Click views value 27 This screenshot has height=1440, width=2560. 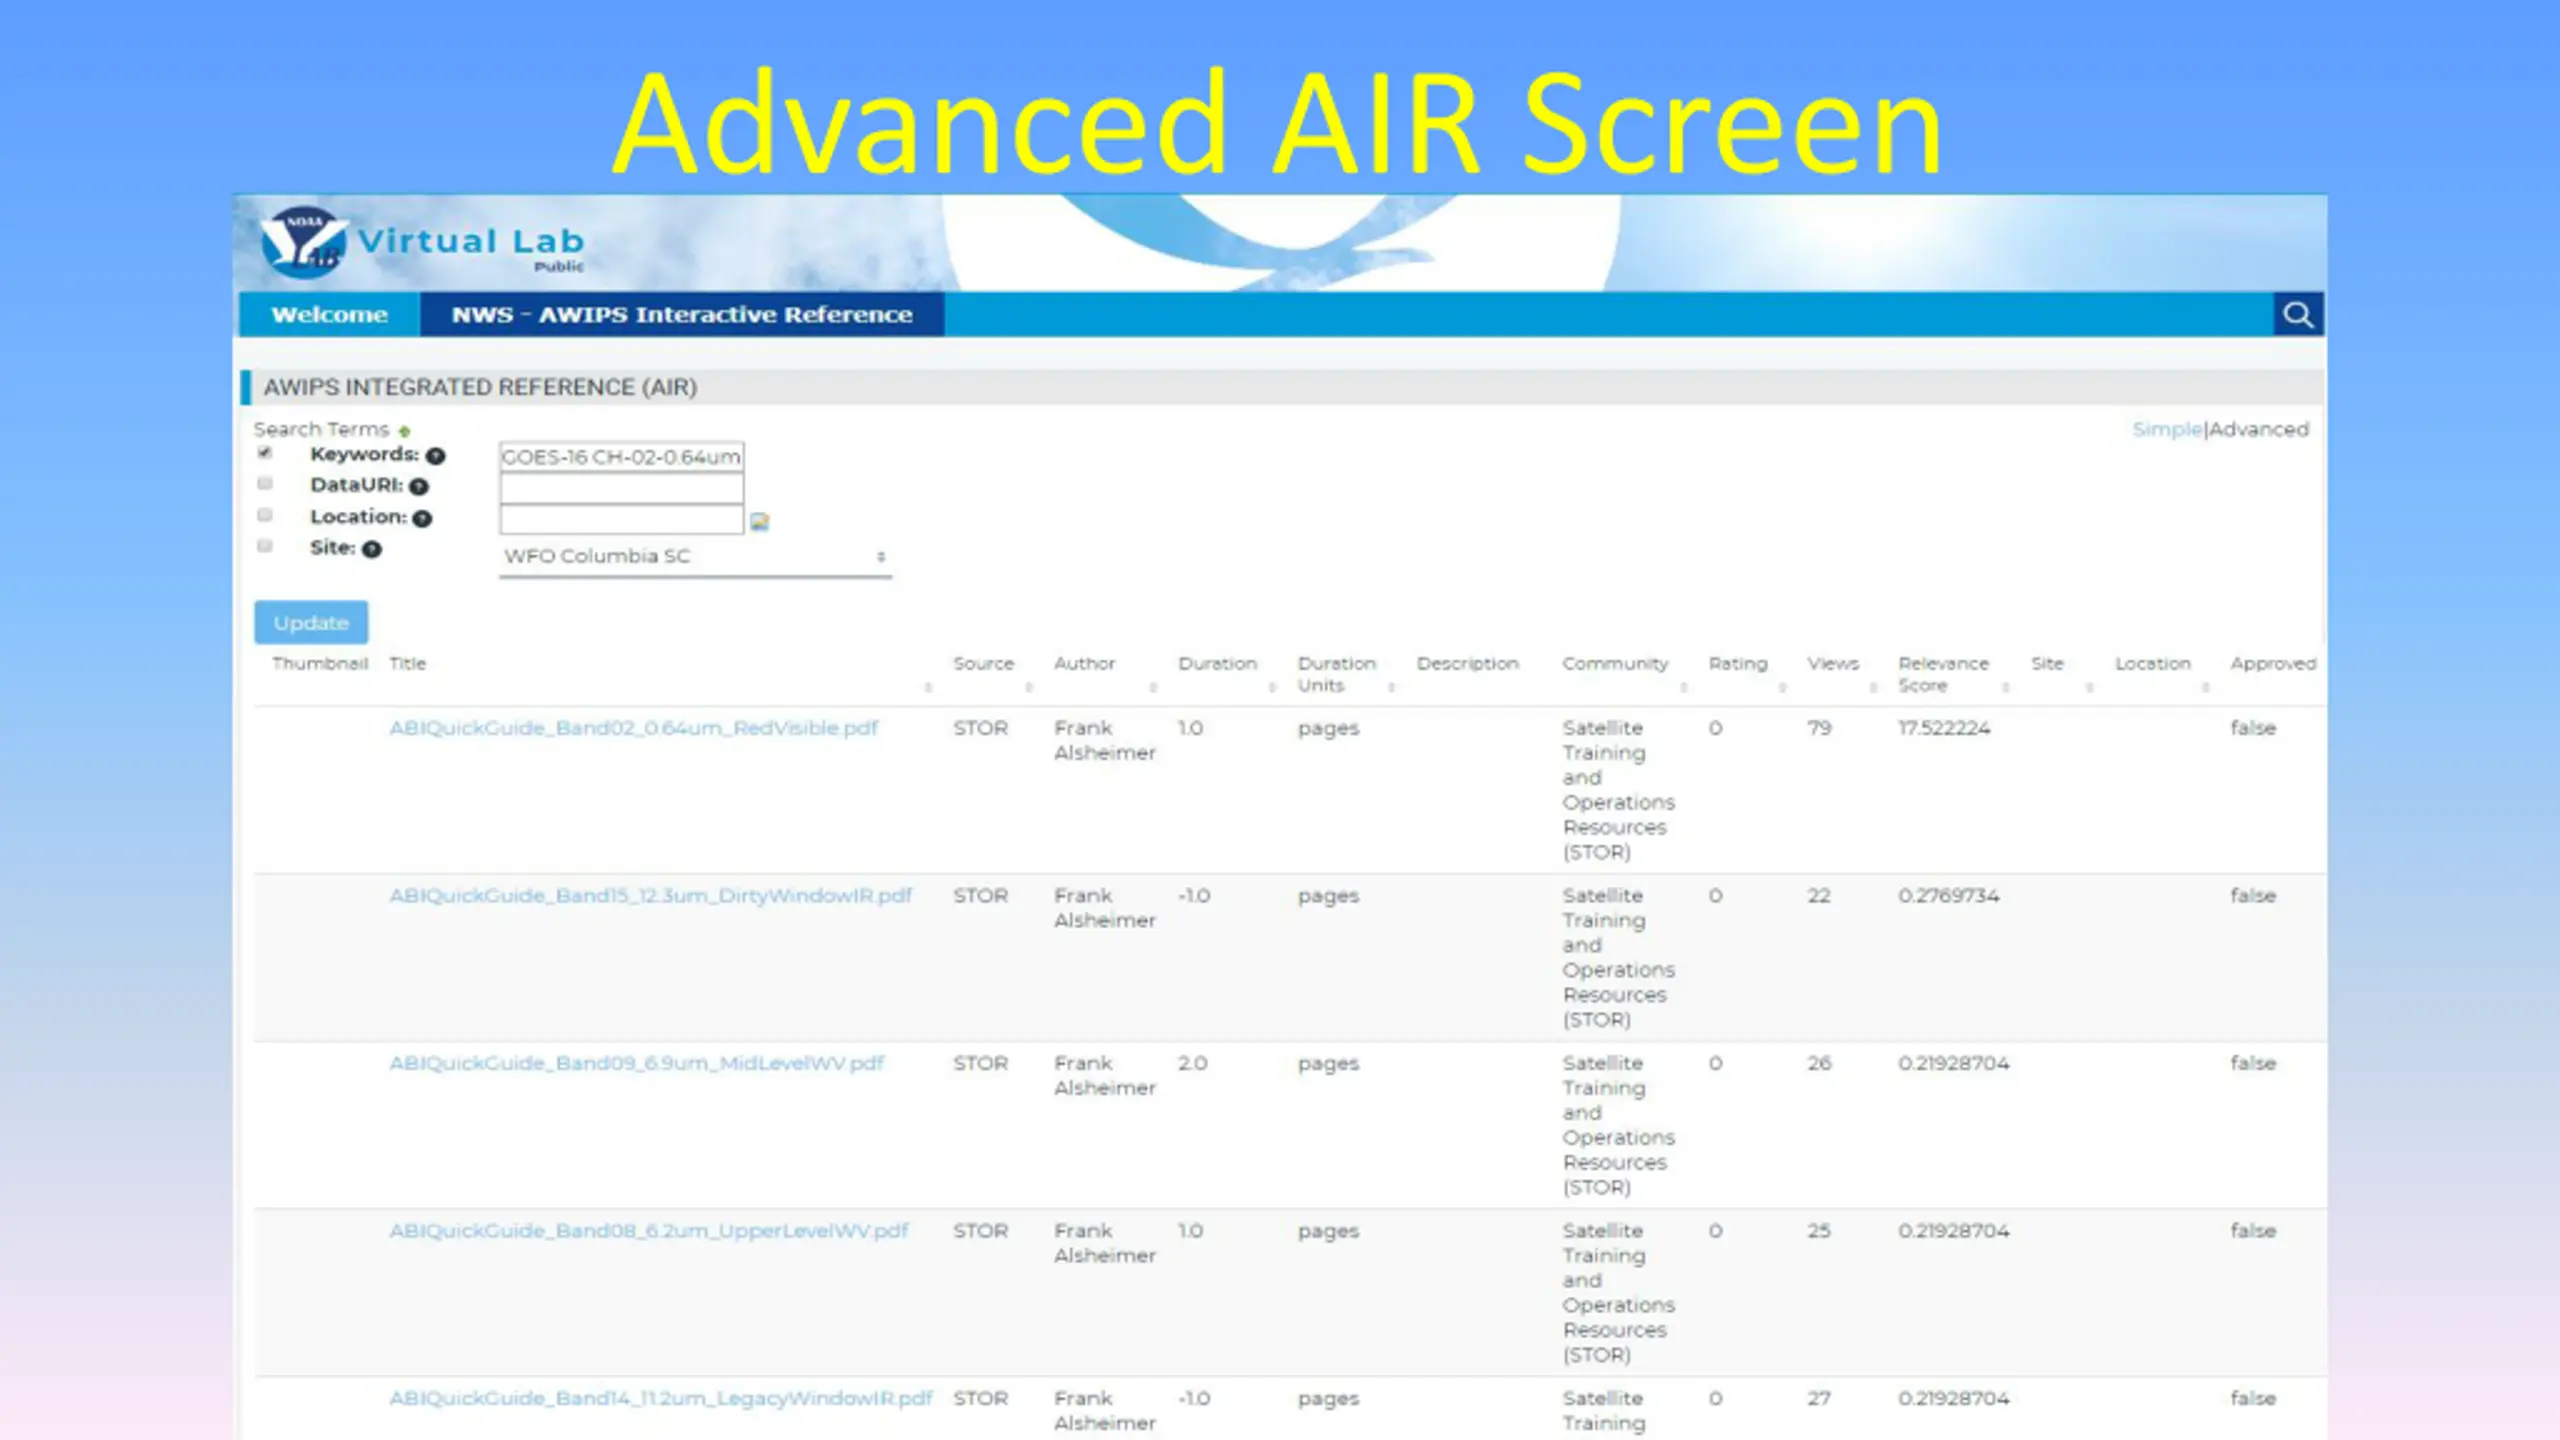tap(1819, 1399)
